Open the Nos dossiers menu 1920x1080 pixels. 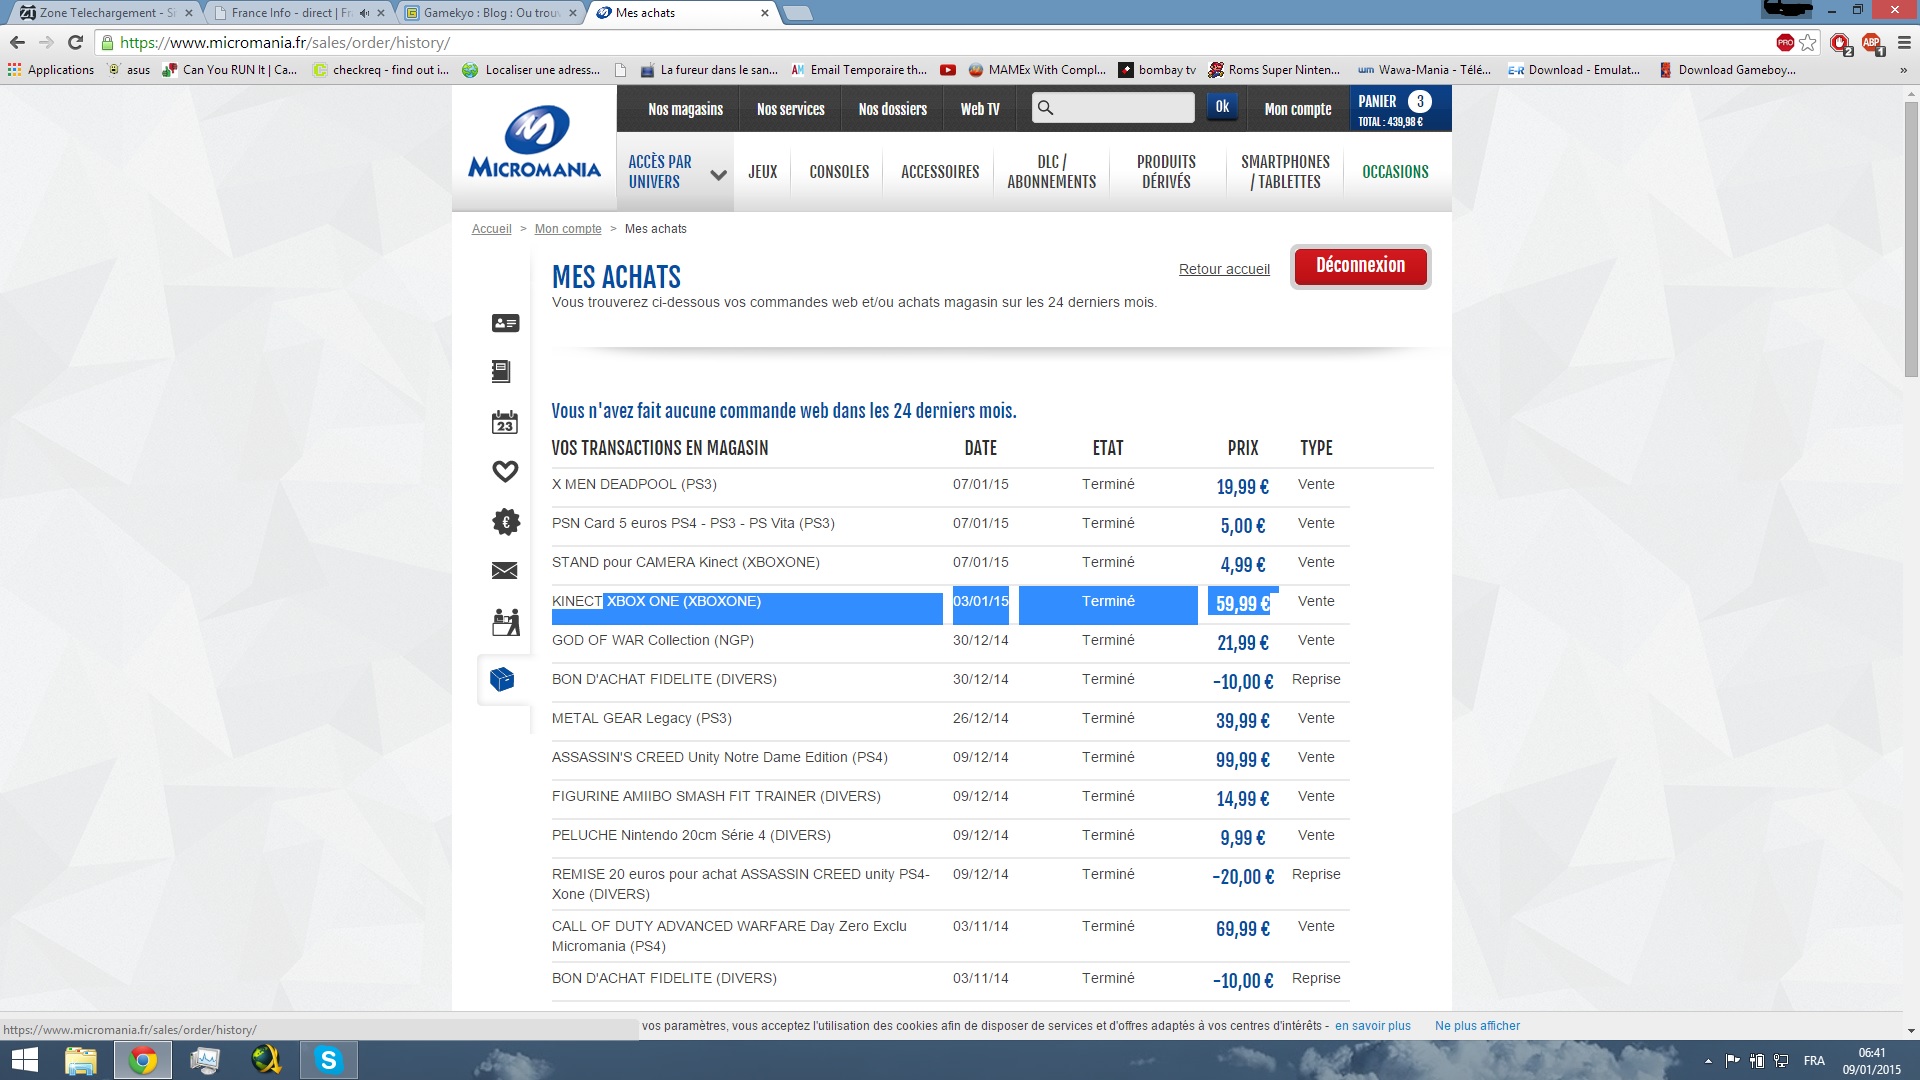pyautogui.click(x=893, y=109)
